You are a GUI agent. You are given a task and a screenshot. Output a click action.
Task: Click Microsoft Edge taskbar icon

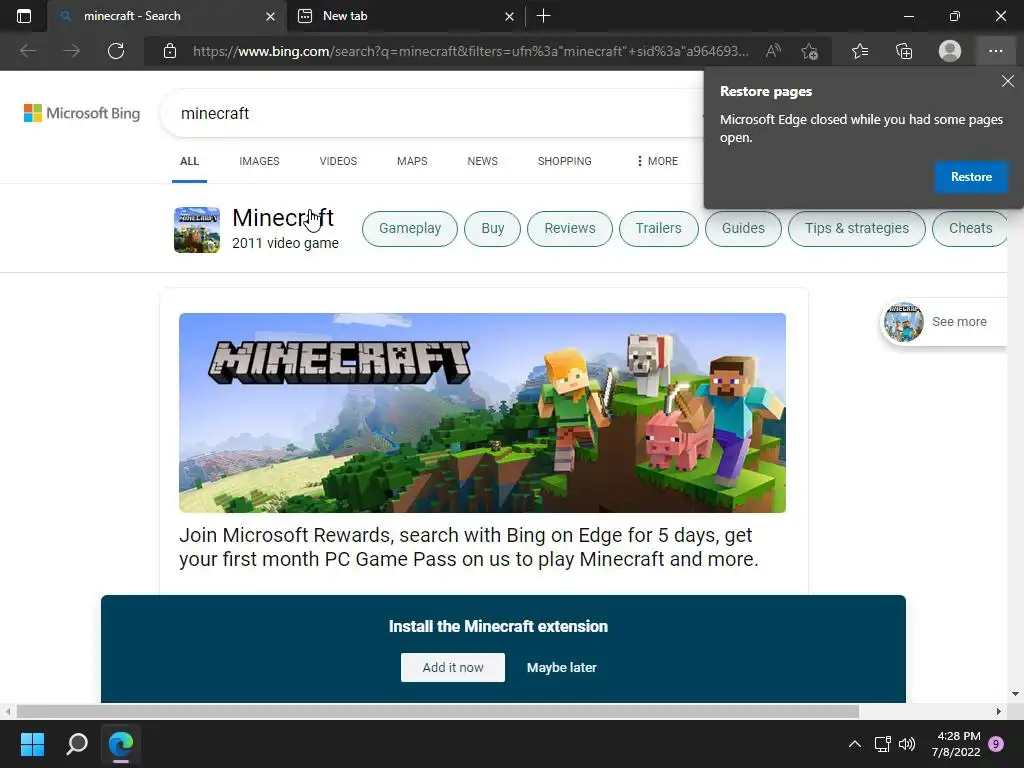121,744
